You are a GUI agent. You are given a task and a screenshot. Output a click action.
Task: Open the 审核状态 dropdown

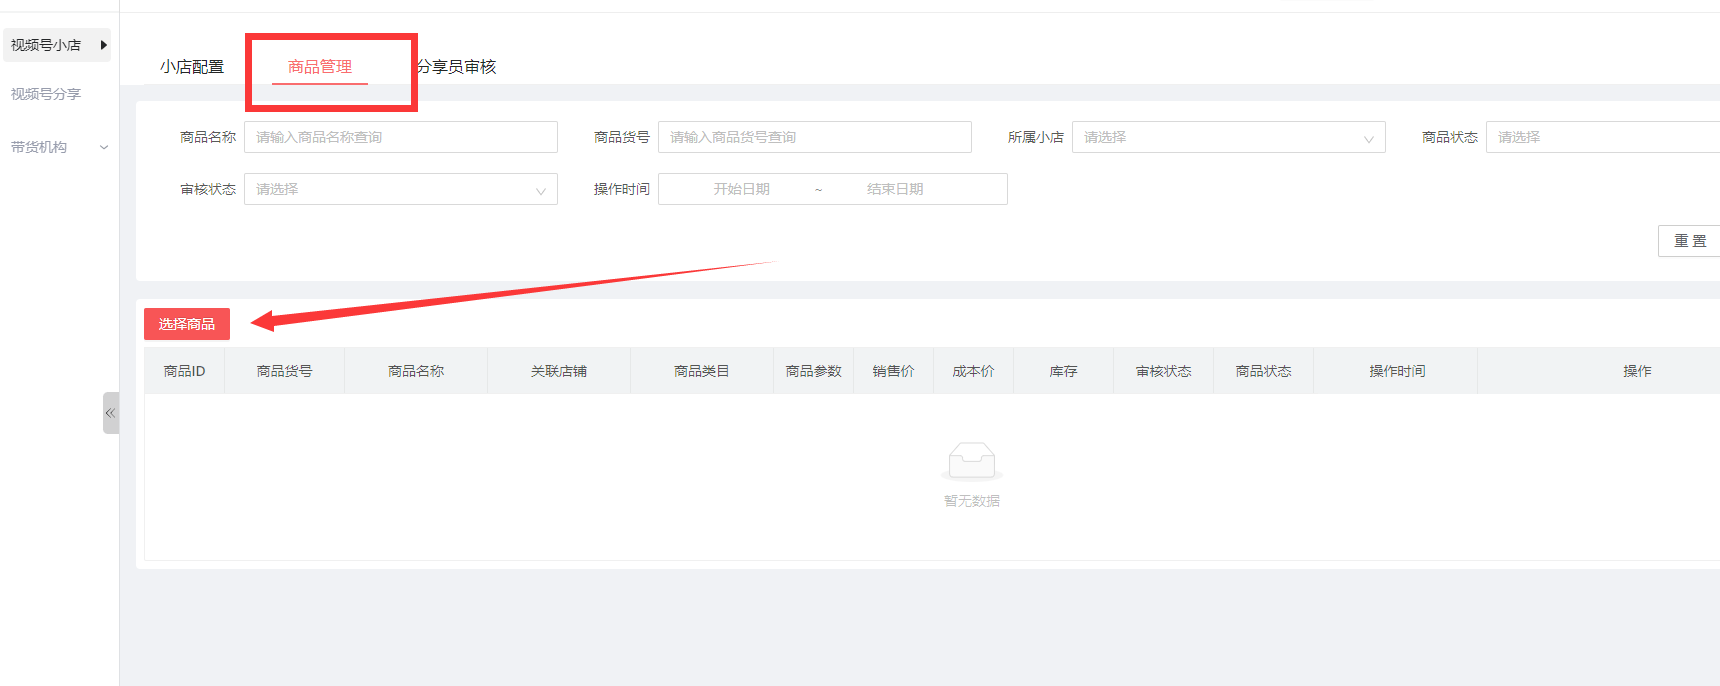(400, 189)
